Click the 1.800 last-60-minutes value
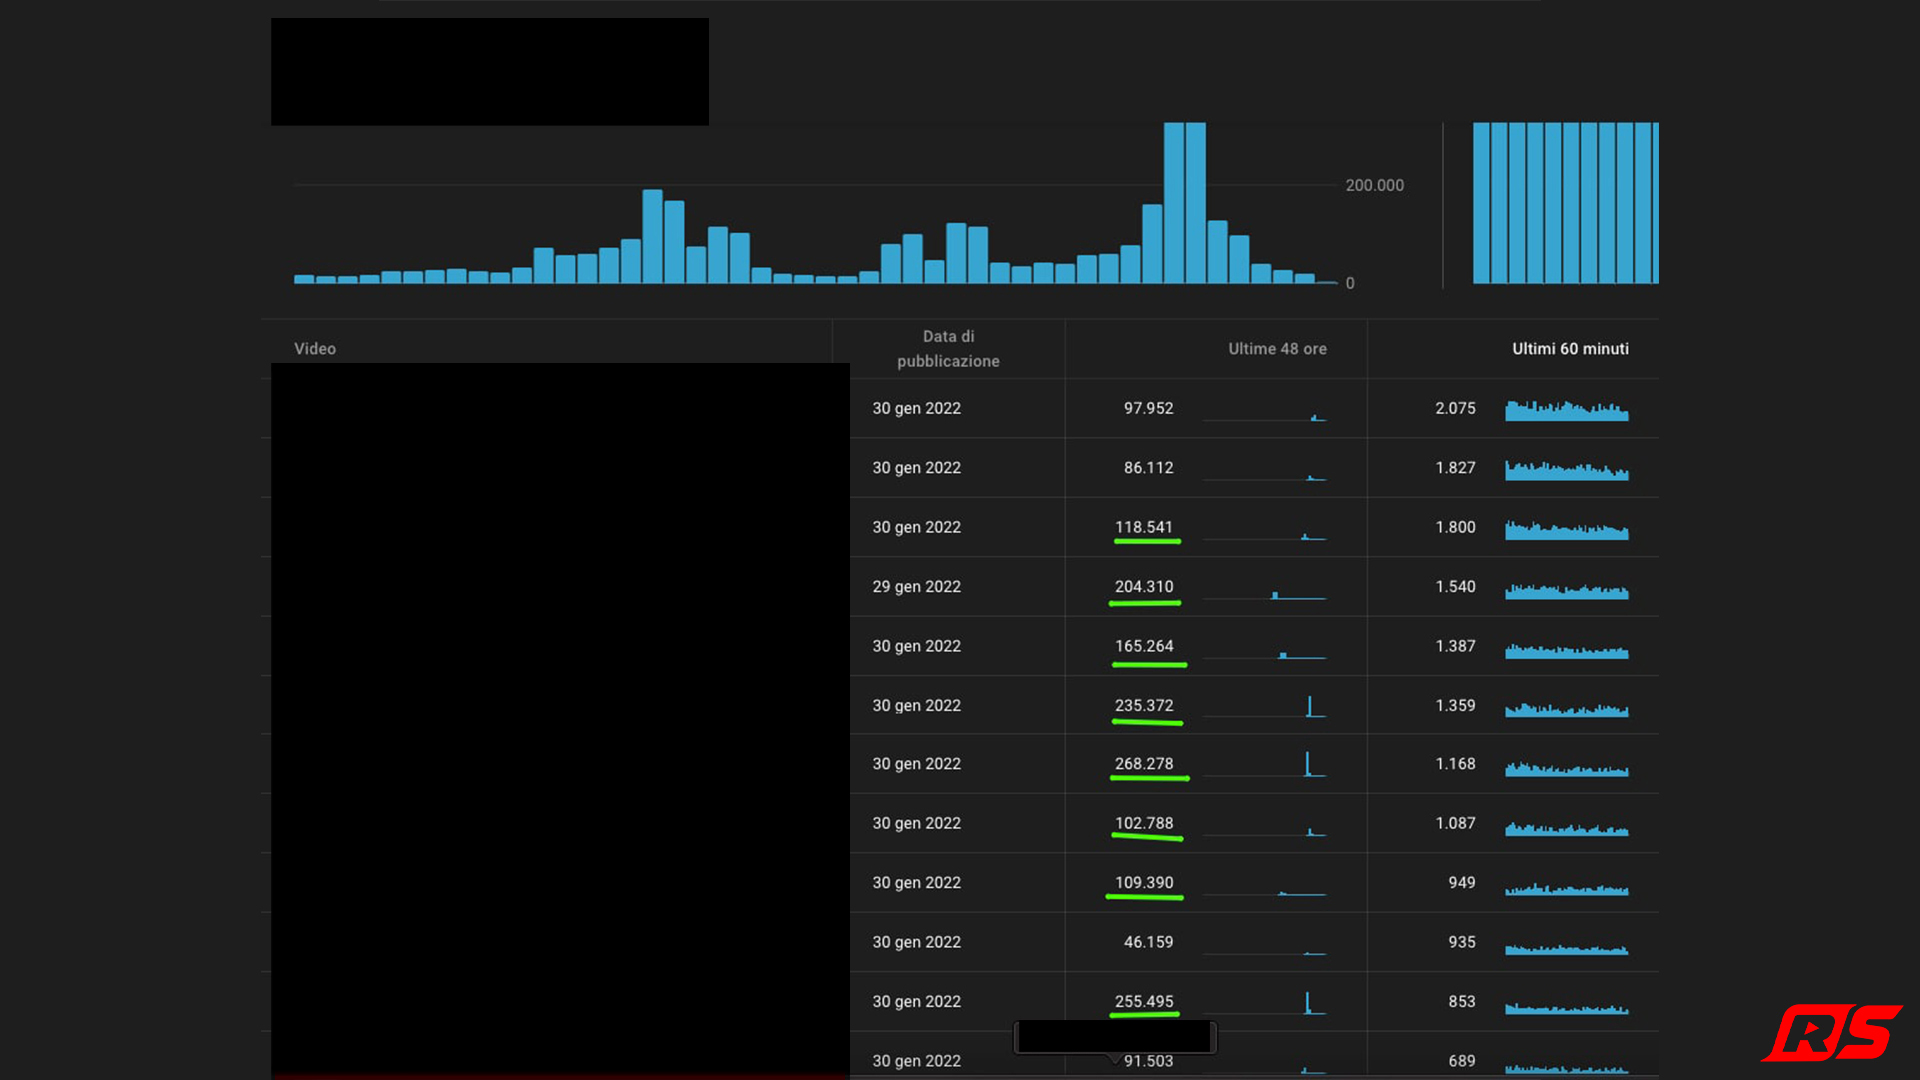The image size is (1920, 1080). [x=1455, y=527]
